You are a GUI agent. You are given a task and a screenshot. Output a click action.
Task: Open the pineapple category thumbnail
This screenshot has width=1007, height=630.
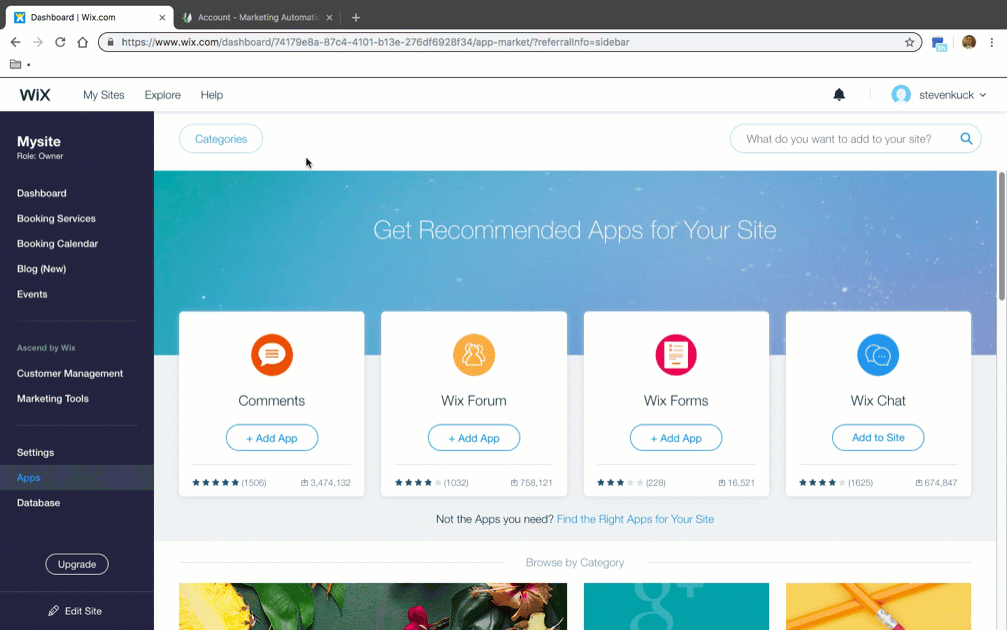(373, 606)
